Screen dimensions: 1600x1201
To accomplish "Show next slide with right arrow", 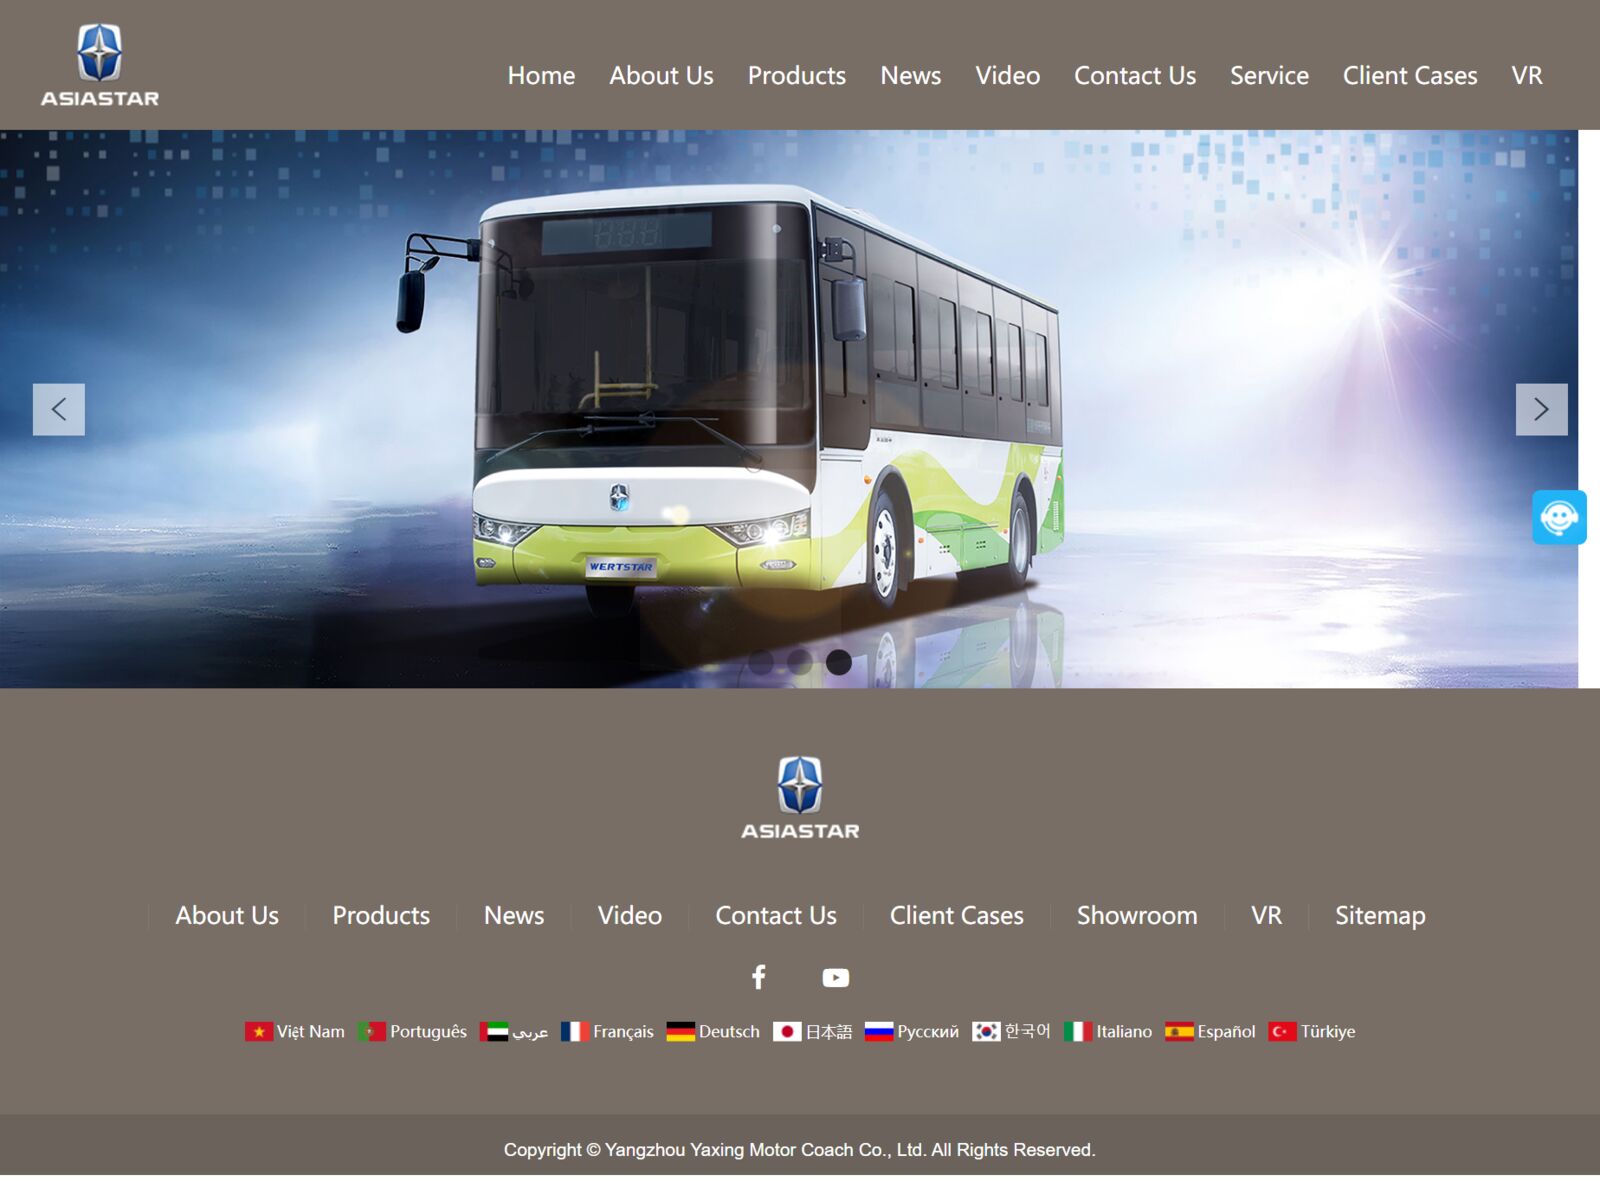I will [1541, 409].
